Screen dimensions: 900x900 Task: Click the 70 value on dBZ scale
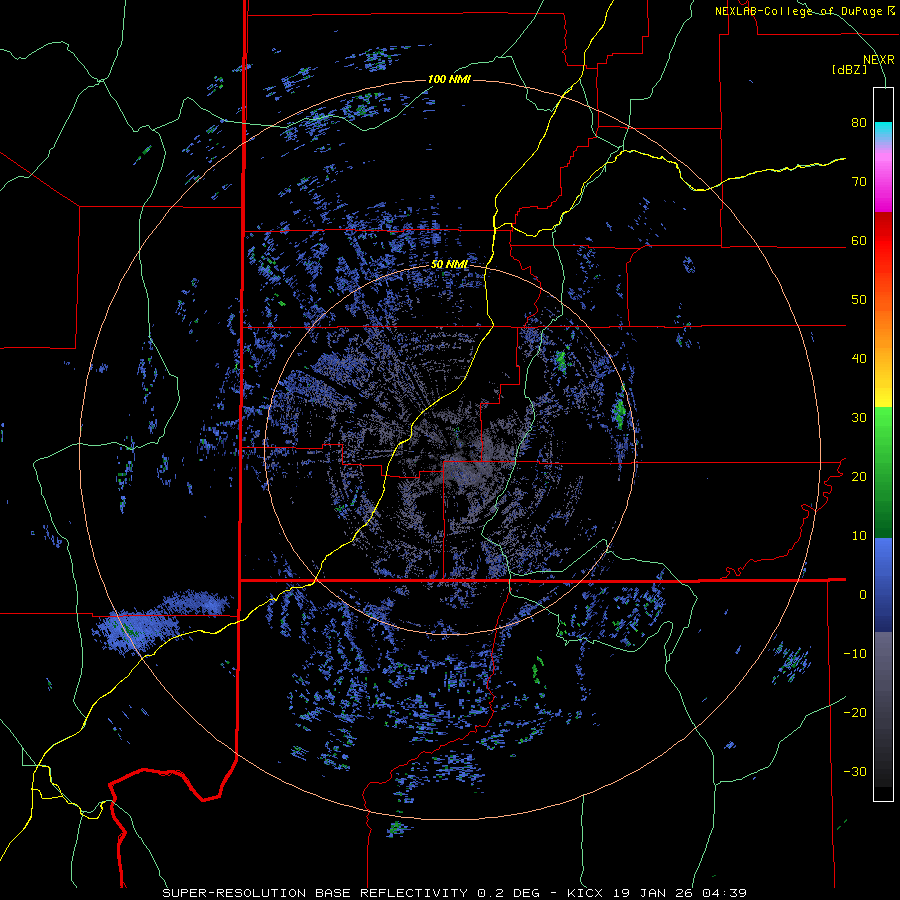859,181
